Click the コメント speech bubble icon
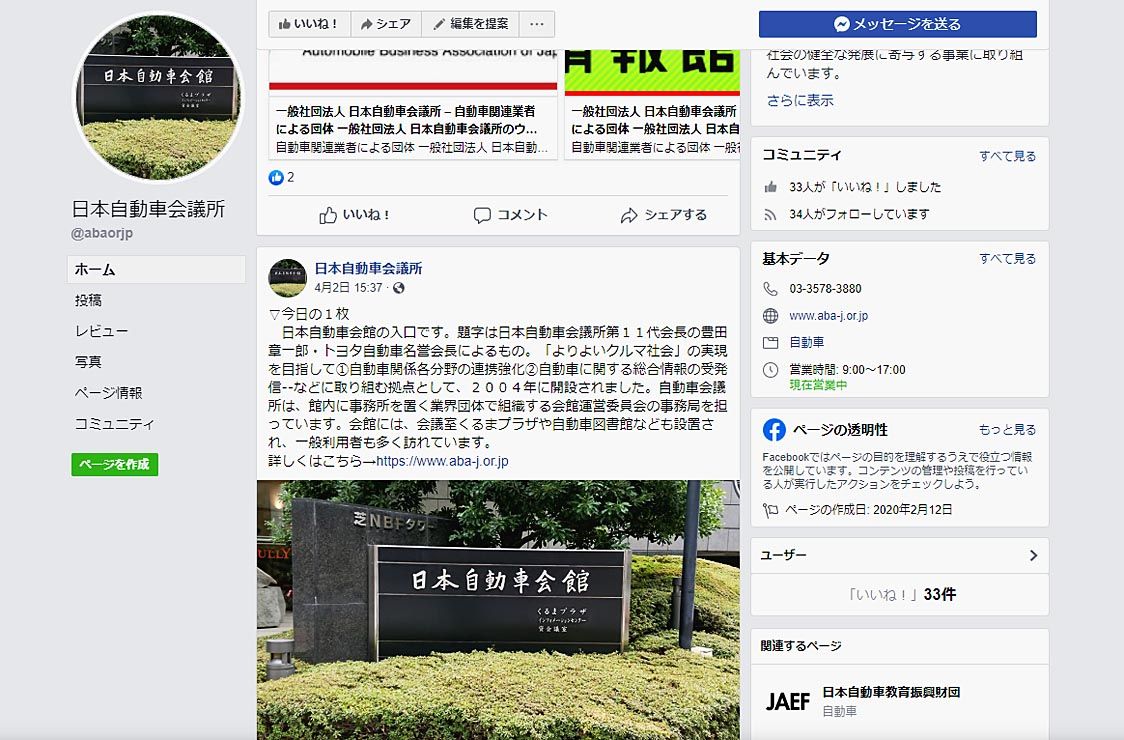Screen dimensions: 1124x740 point(482,215)
